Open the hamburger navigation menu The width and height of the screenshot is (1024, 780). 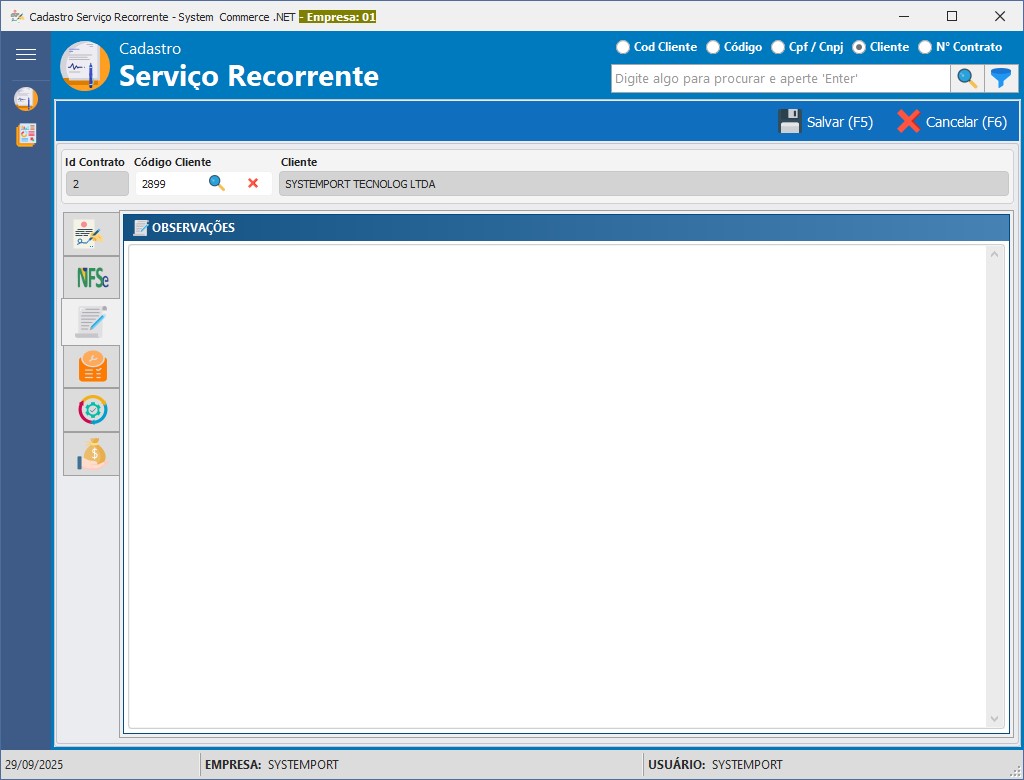click(x=27, y=54)
